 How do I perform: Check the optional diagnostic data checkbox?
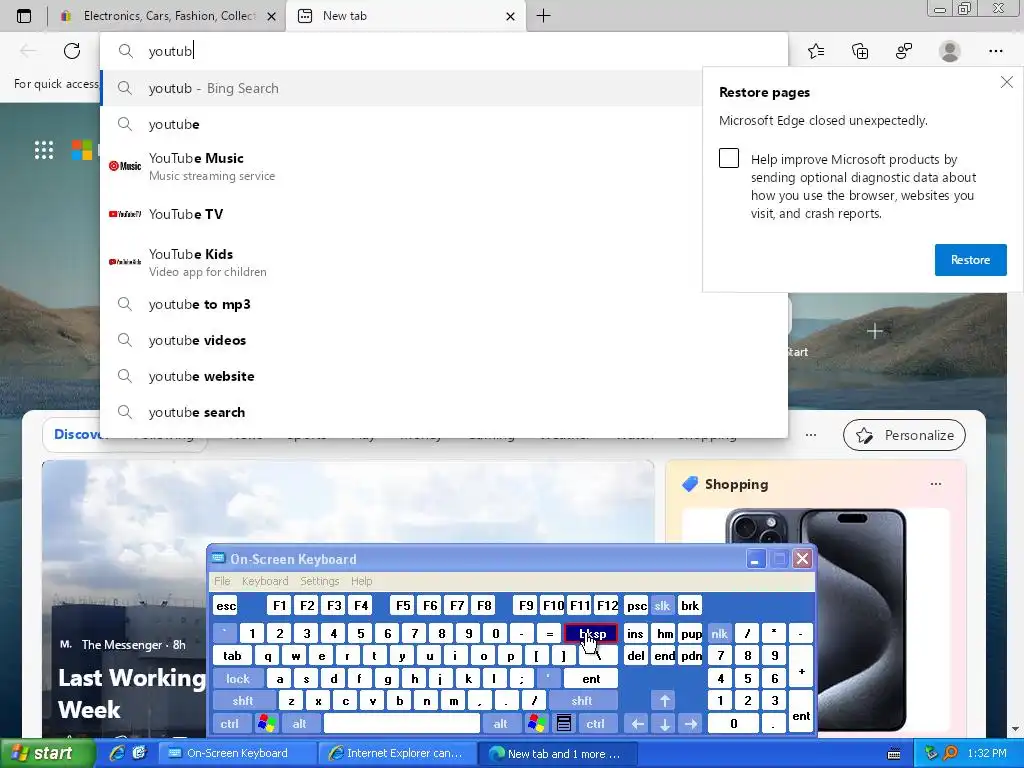tap(729, 158)
